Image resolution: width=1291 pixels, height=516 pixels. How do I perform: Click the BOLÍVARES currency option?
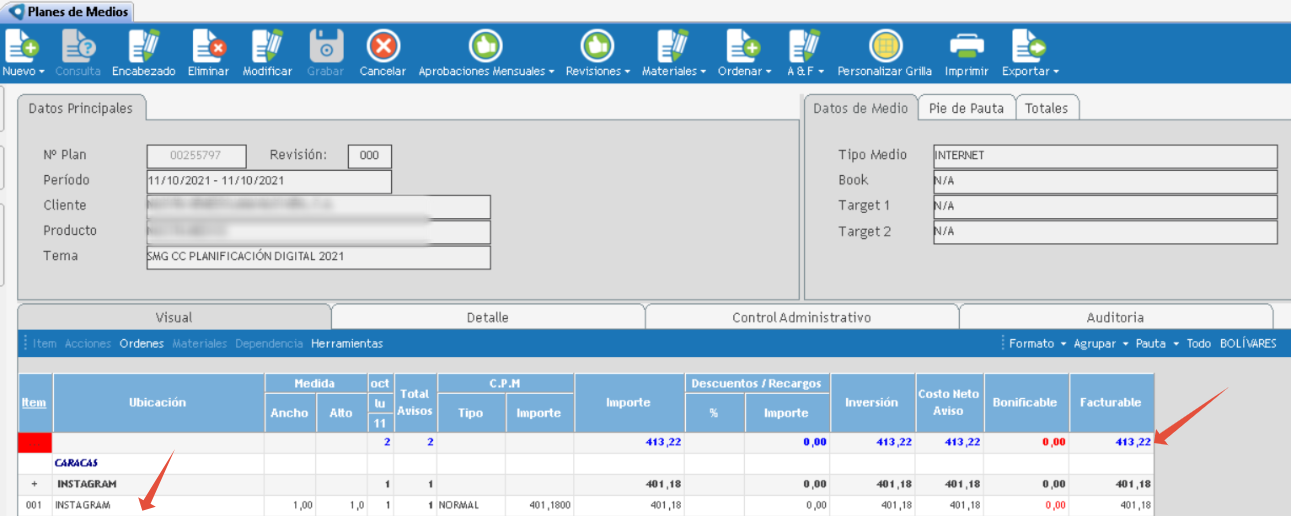click(1248, 343)
